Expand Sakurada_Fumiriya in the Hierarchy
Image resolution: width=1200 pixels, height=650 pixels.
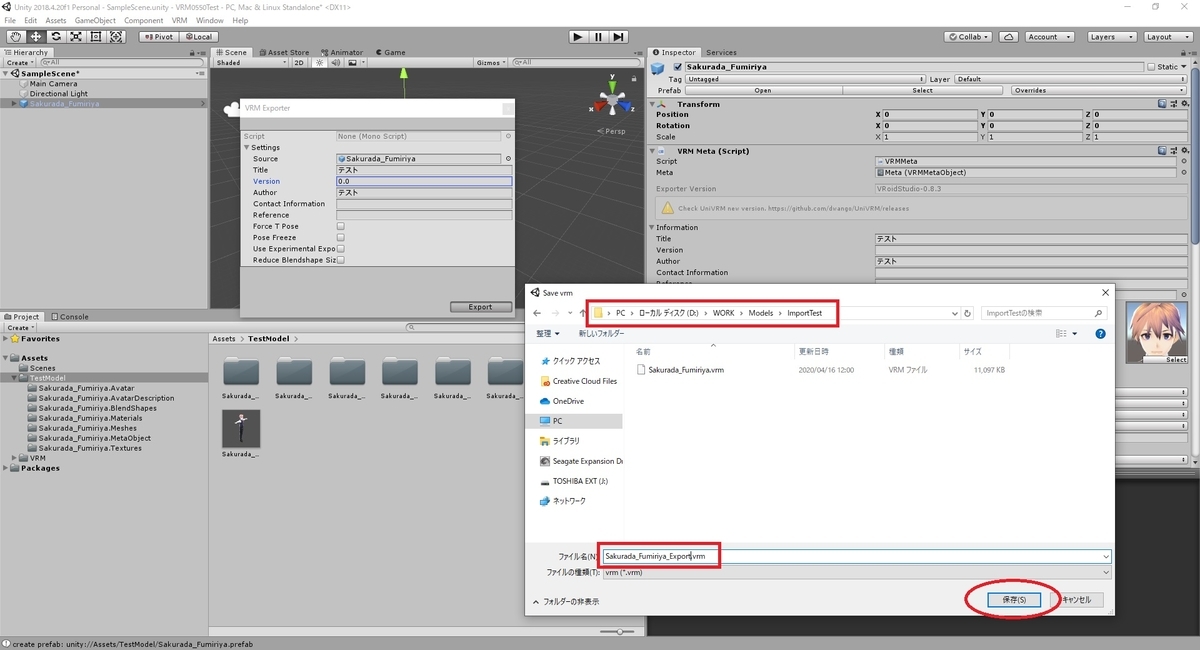coord(14,104)
